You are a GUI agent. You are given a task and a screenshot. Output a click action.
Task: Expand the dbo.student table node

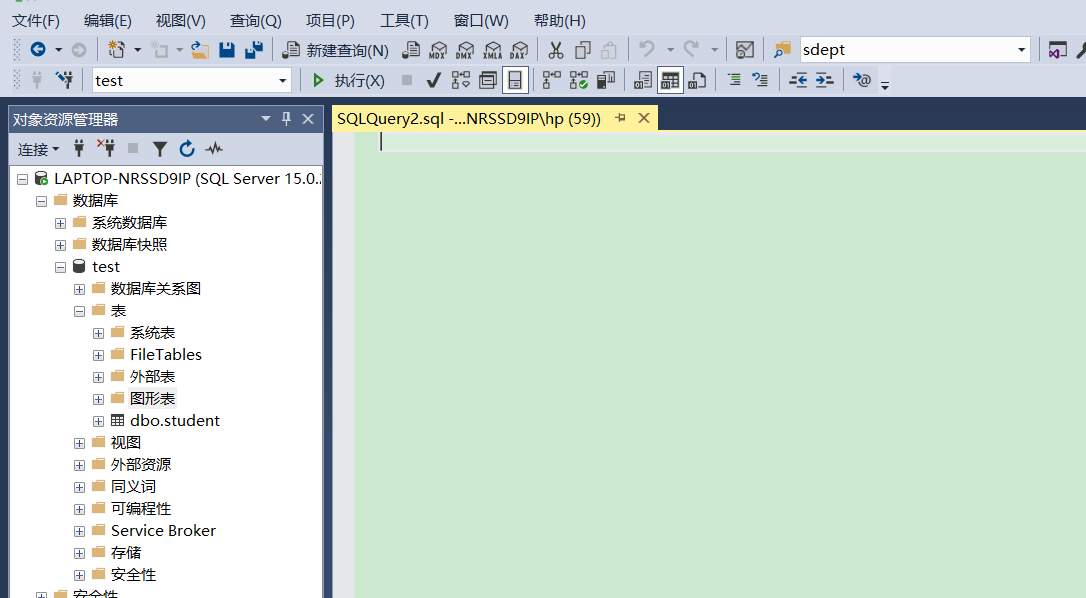coord(98,421)
